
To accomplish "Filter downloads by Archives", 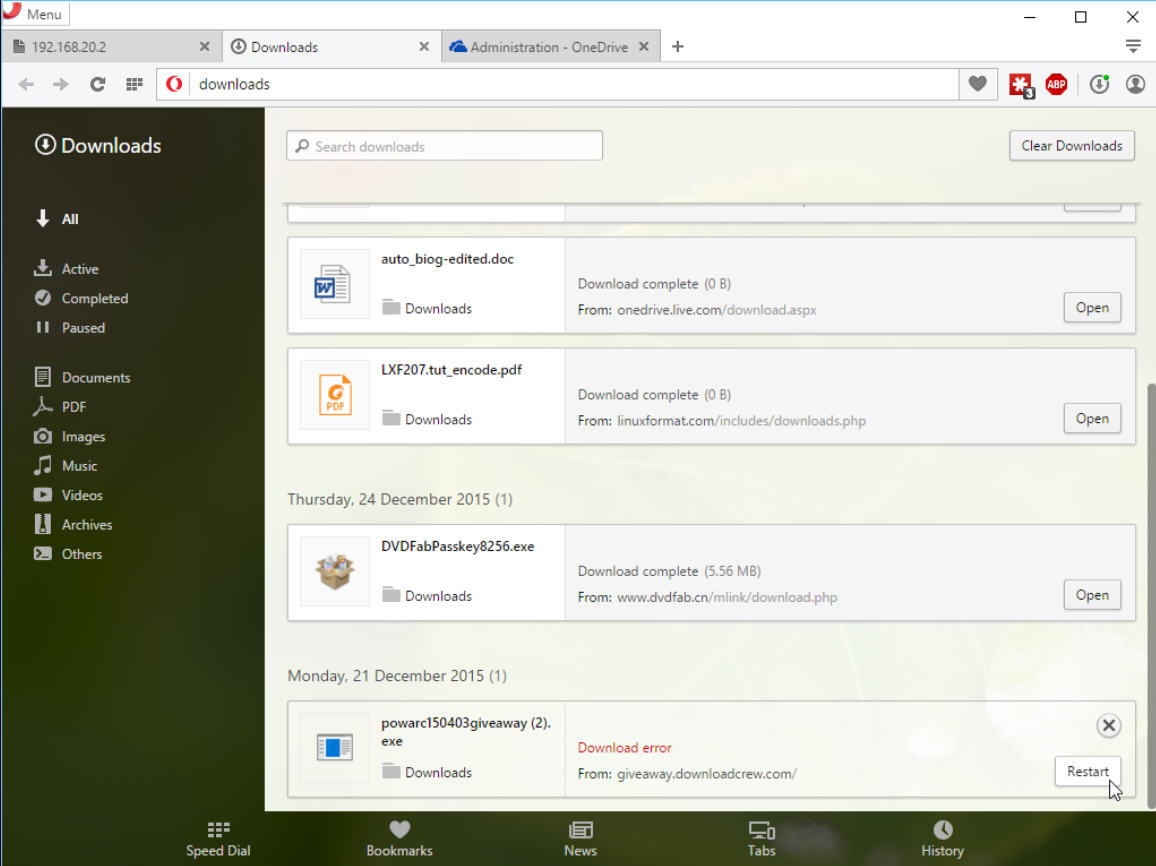I will coord(72,525).
